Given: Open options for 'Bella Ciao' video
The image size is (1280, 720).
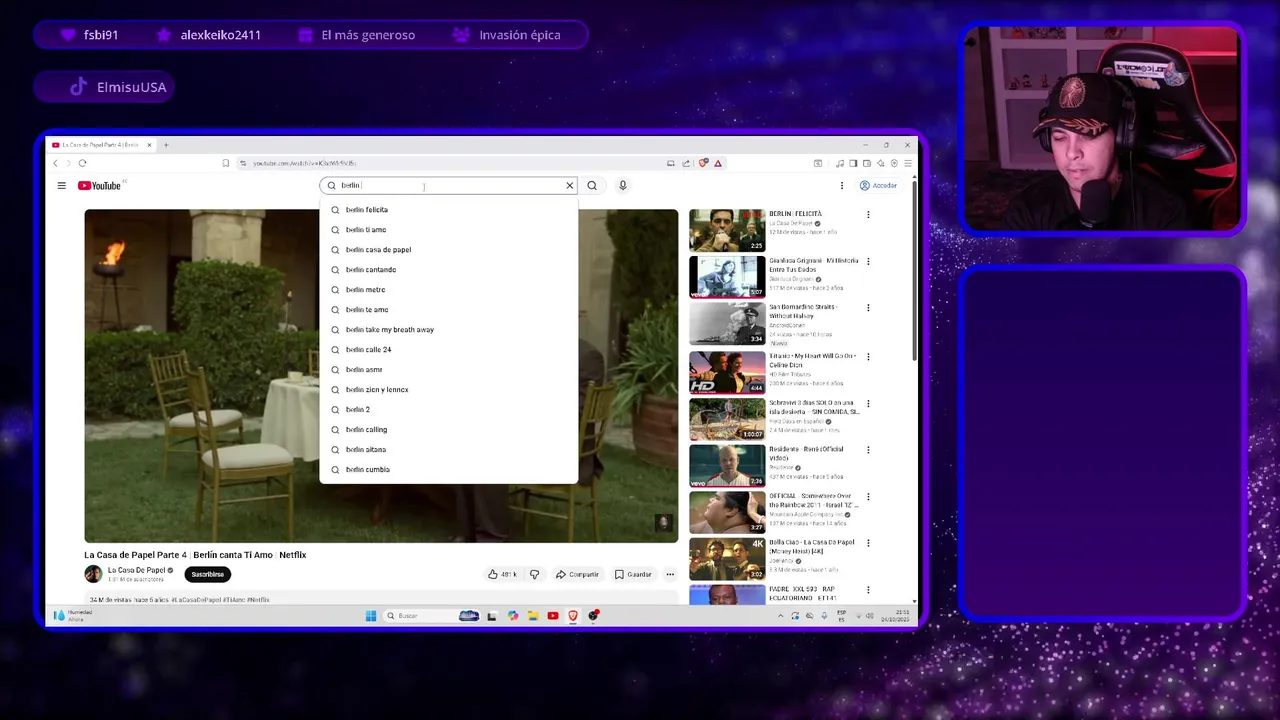Looking at the screenshot, I should (868, 543).
